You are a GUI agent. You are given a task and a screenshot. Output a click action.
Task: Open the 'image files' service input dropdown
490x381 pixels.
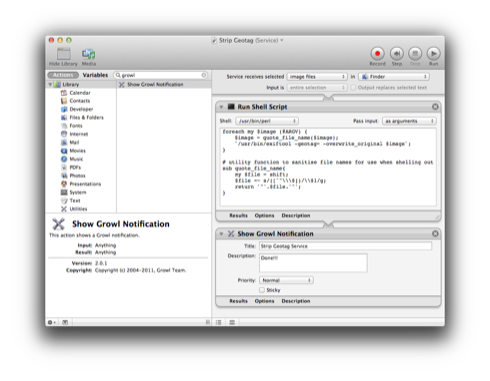pyautogui.click(x=317, y=77)
